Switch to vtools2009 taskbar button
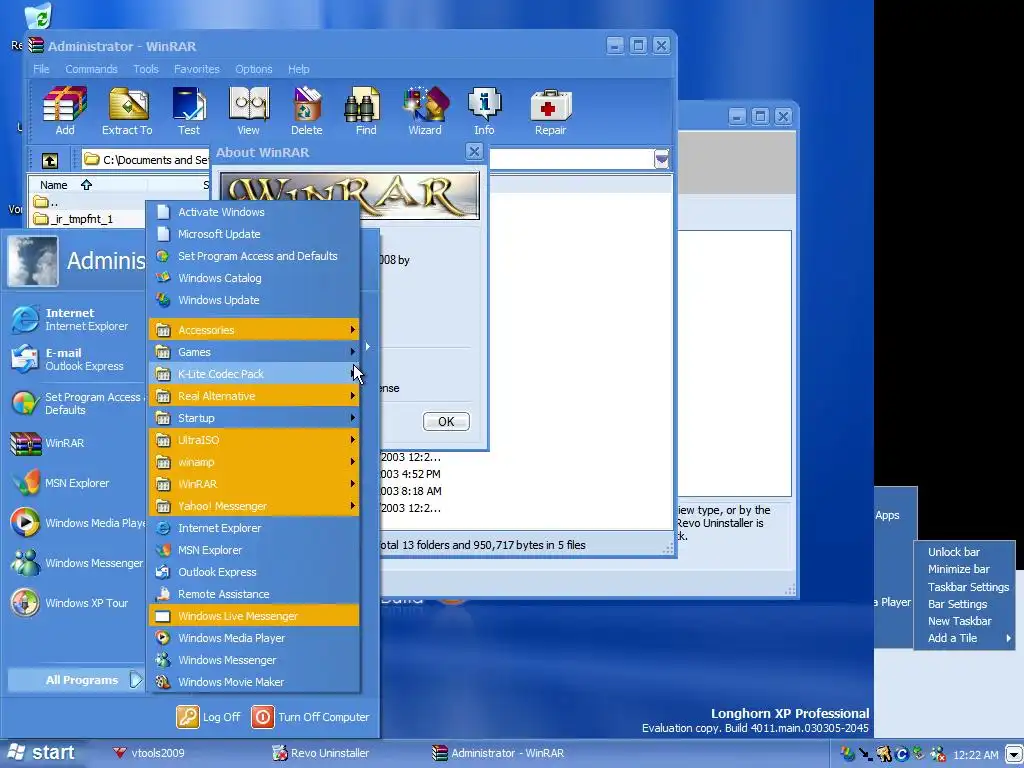 149,753
